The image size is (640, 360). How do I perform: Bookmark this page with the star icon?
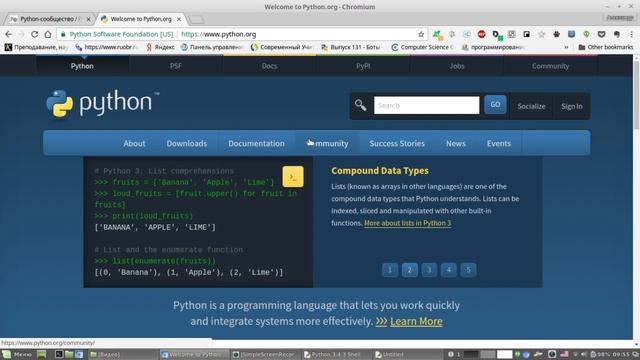pyautogui.click(x=421, y=34)
